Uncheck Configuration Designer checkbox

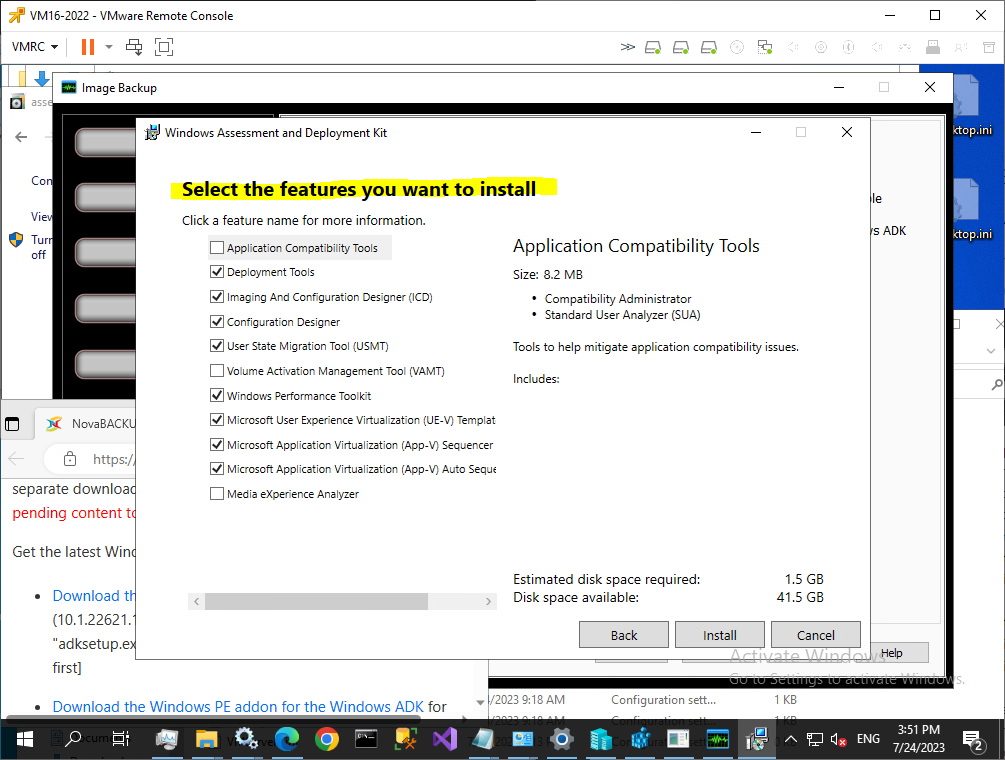coord(217,321)
